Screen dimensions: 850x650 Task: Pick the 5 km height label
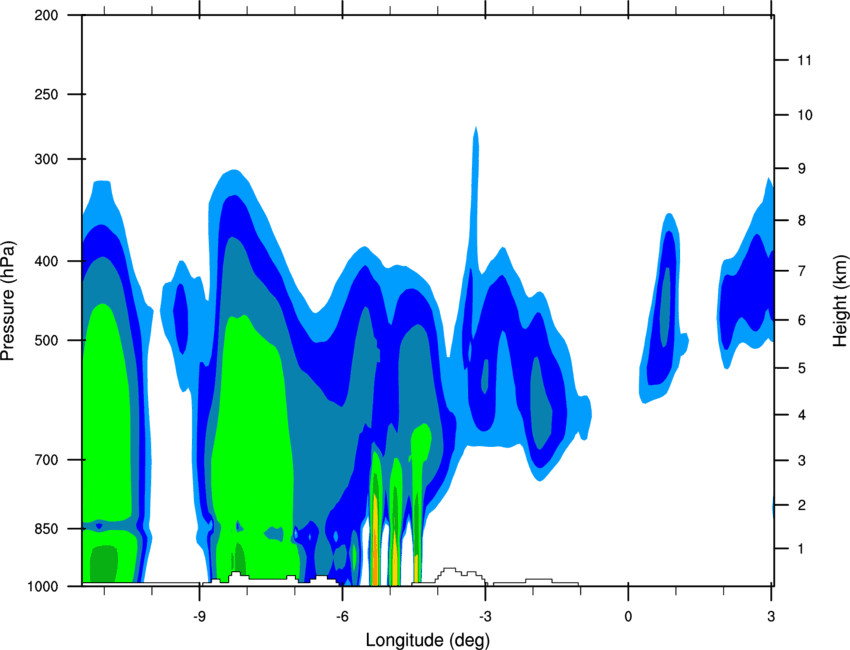coord(802,368)
